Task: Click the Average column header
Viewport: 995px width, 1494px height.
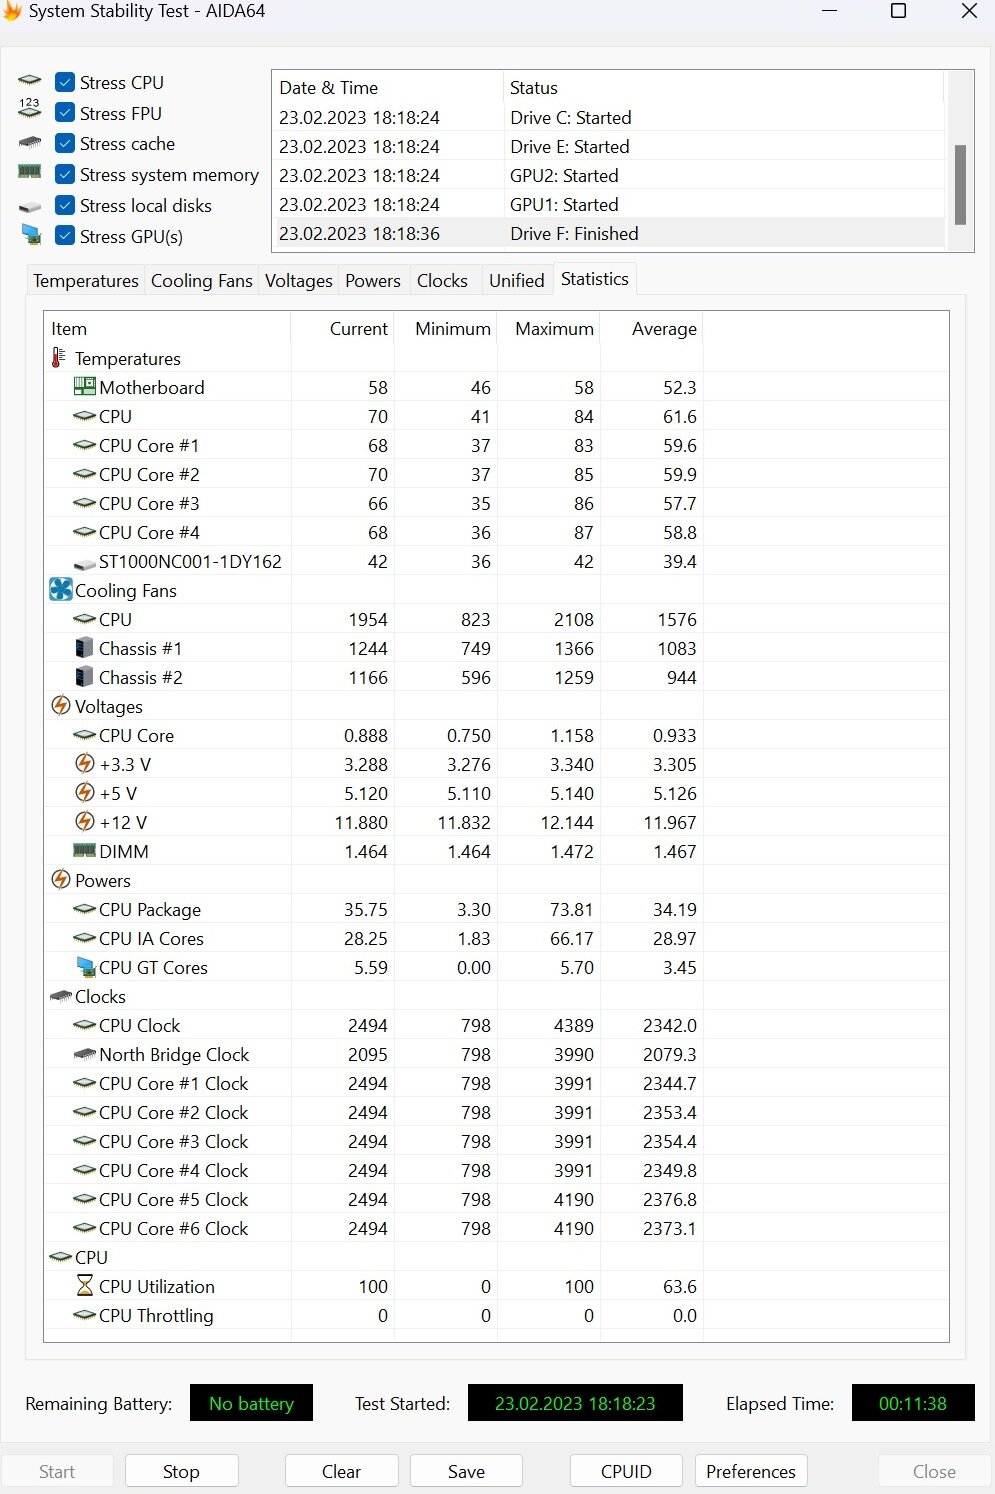Action: click(x=652, y=328)
